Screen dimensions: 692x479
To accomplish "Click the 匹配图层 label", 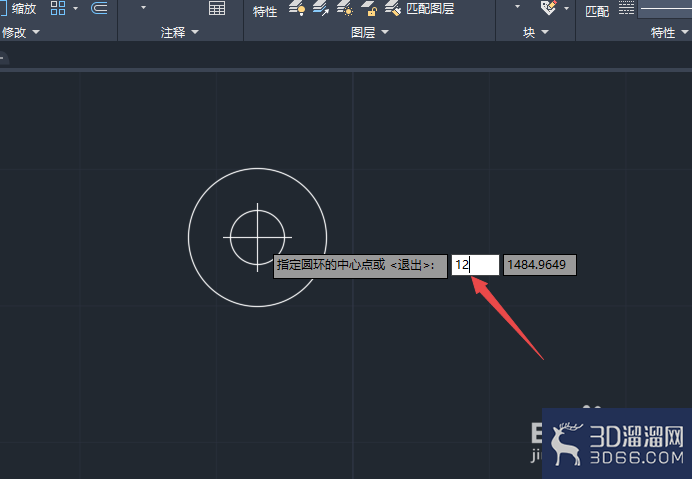I will pyautogui.click(x=430, y=8).
